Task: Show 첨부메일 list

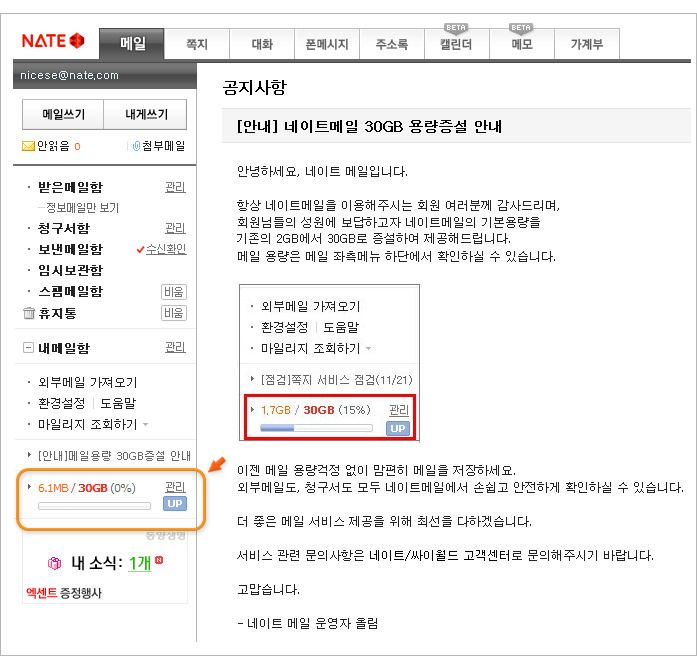Action: click(163, 146)
